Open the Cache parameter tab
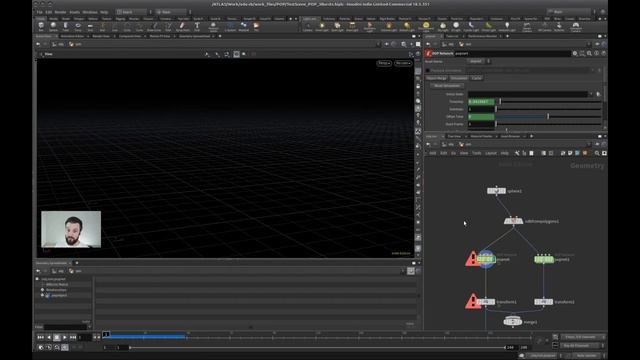Screen dimensions: 640x360 (476, 78)
